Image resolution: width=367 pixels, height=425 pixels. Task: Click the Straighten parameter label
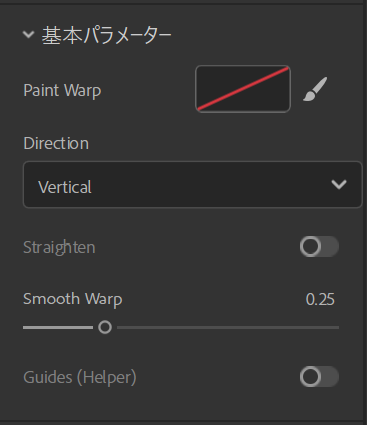(59, 247)
